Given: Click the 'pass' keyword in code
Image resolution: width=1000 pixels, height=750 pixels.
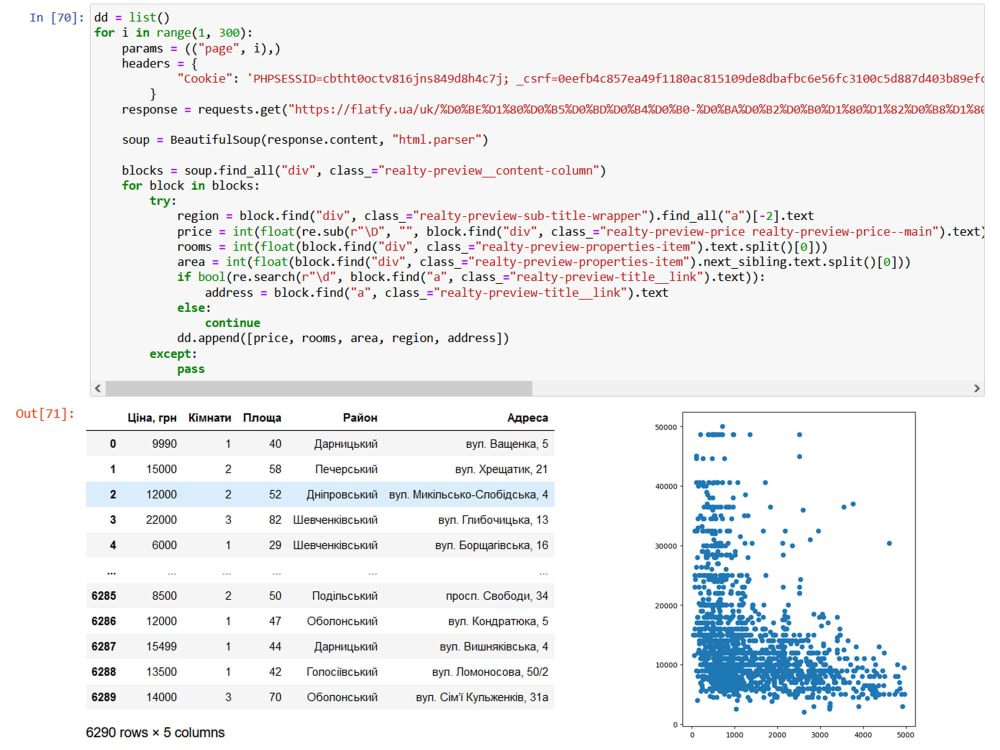Looking at the screenshot, I should coord(191,369).
